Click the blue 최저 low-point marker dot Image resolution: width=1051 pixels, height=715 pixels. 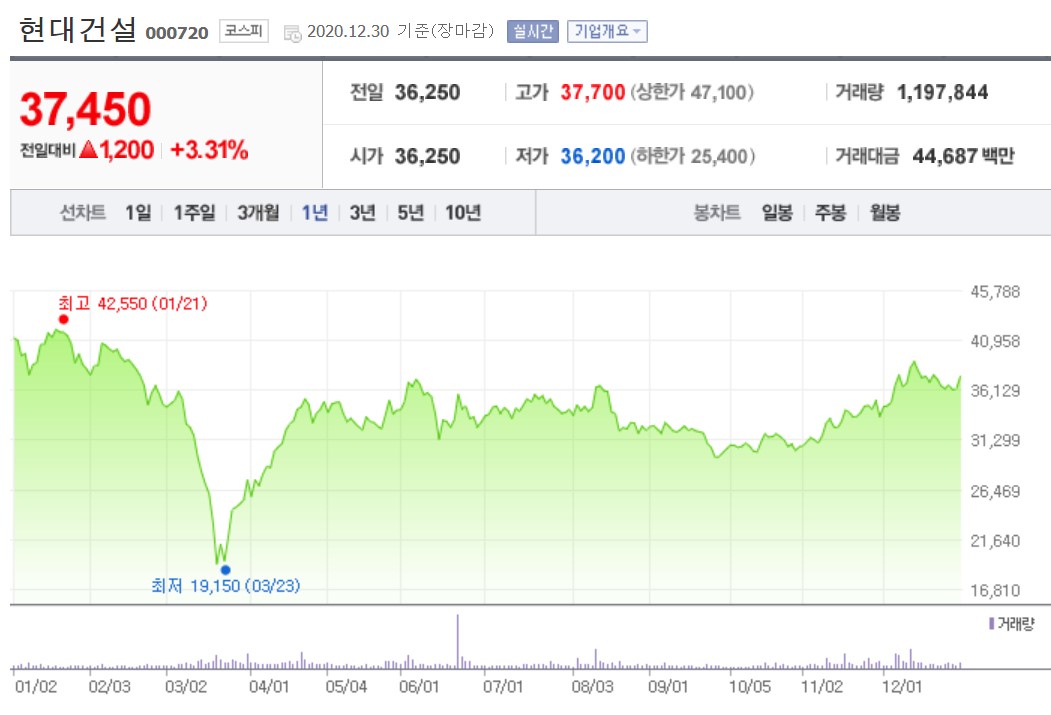point(225,570)
